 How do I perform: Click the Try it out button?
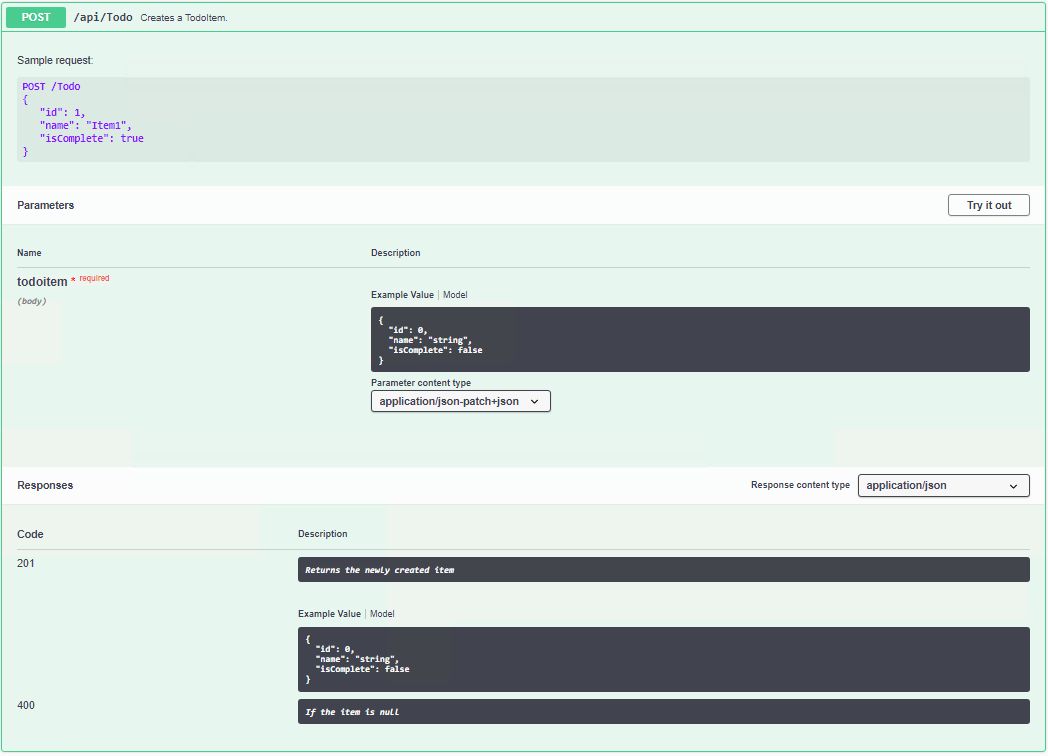pyautogui.click(x=988, y=205)
